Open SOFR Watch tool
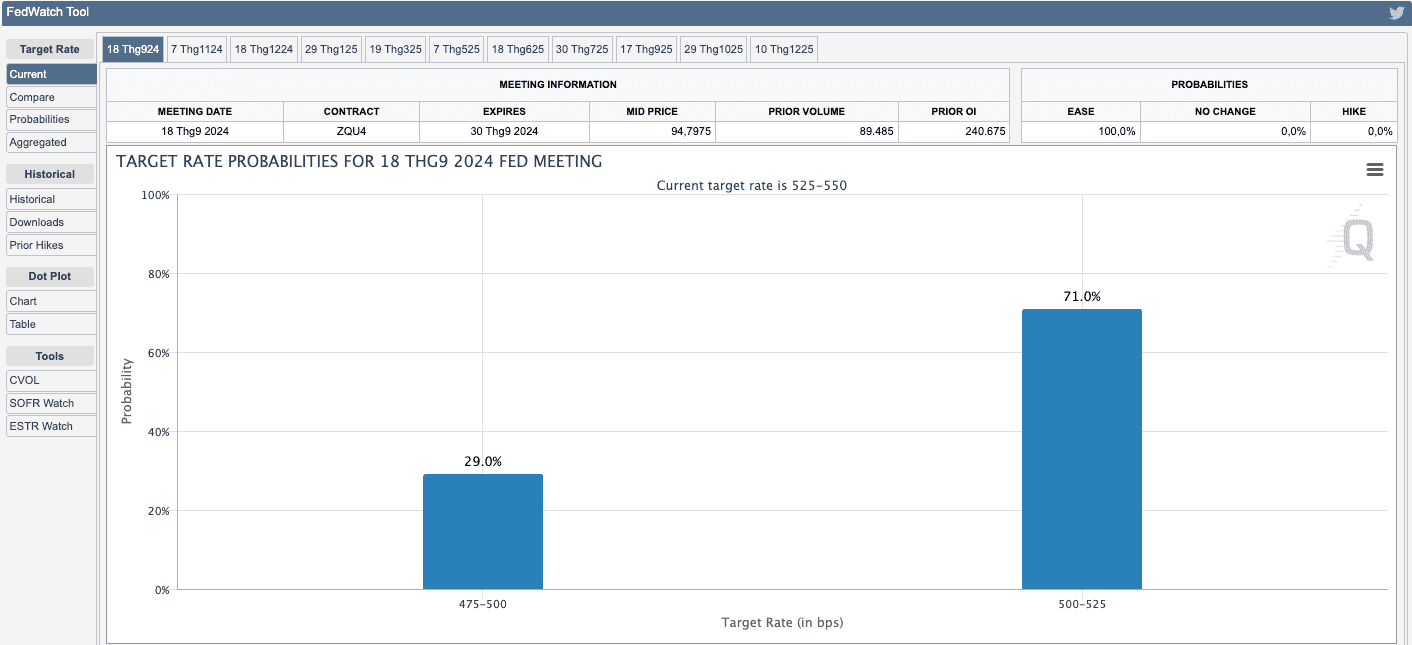This screenshot has width=1412, height=645. 51,403
